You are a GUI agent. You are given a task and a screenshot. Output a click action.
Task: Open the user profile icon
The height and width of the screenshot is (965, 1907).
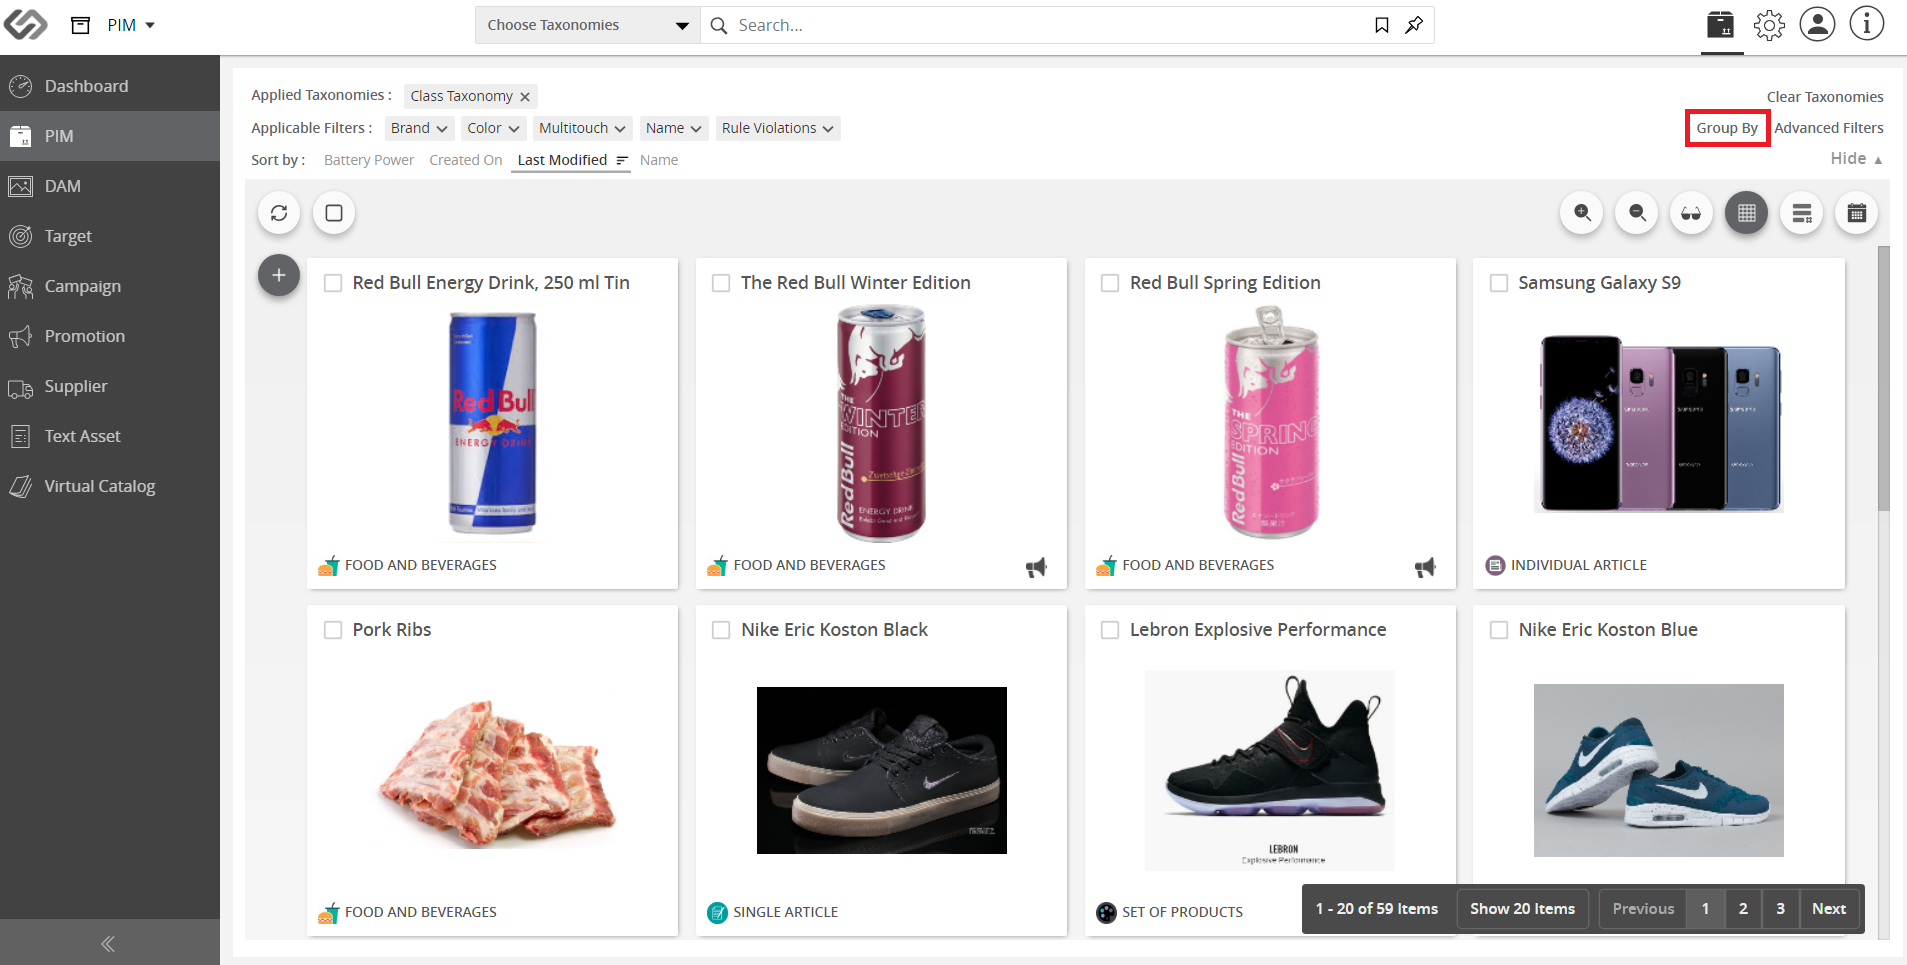1817,24
